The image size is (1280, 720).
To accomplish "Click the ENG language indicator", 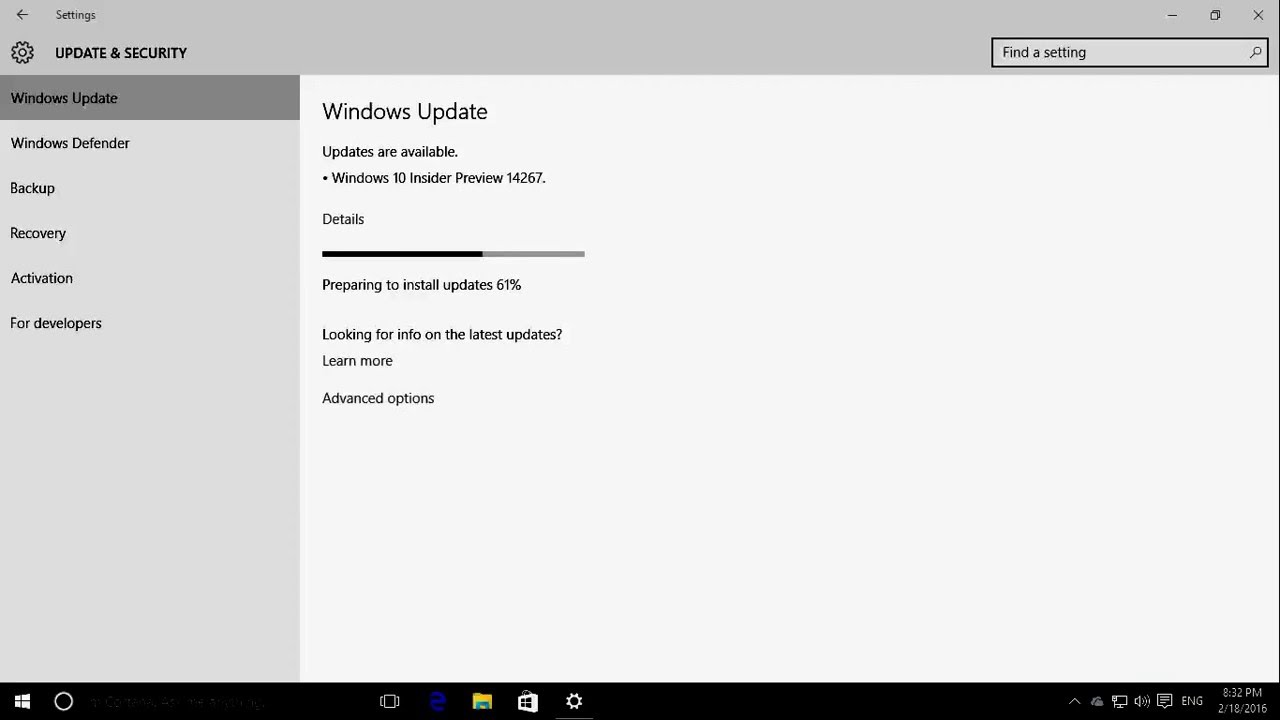I will point(1192,701).
